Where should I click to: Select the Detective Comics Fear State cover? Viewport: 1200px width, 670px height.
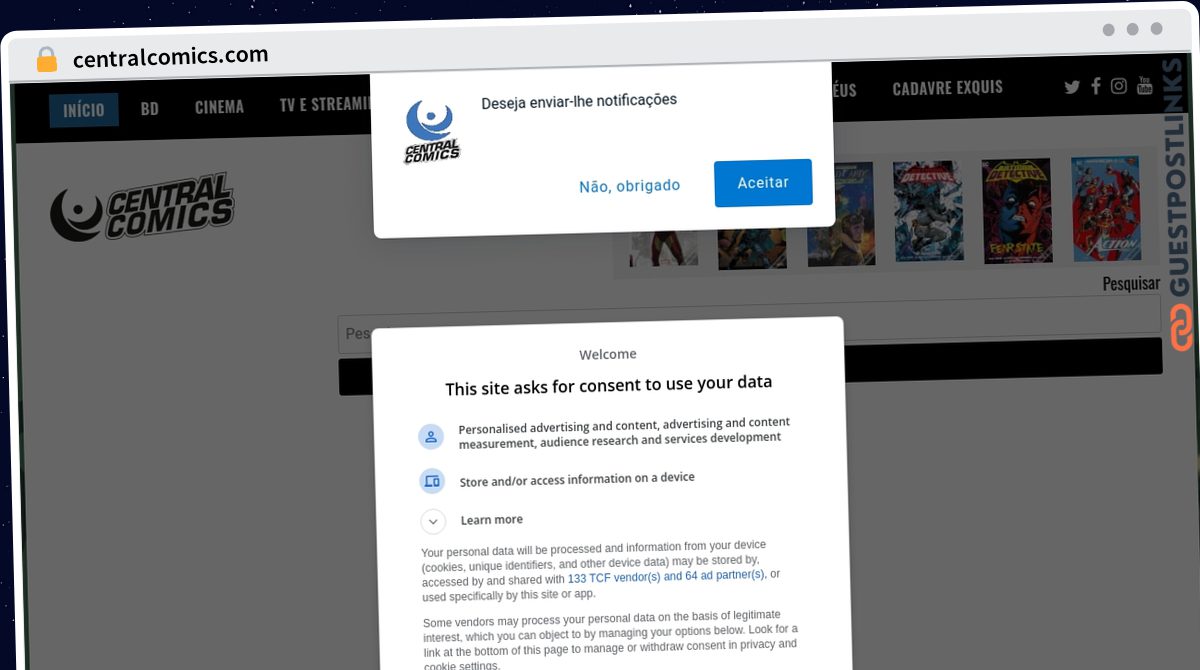[x=1018, y=210]
